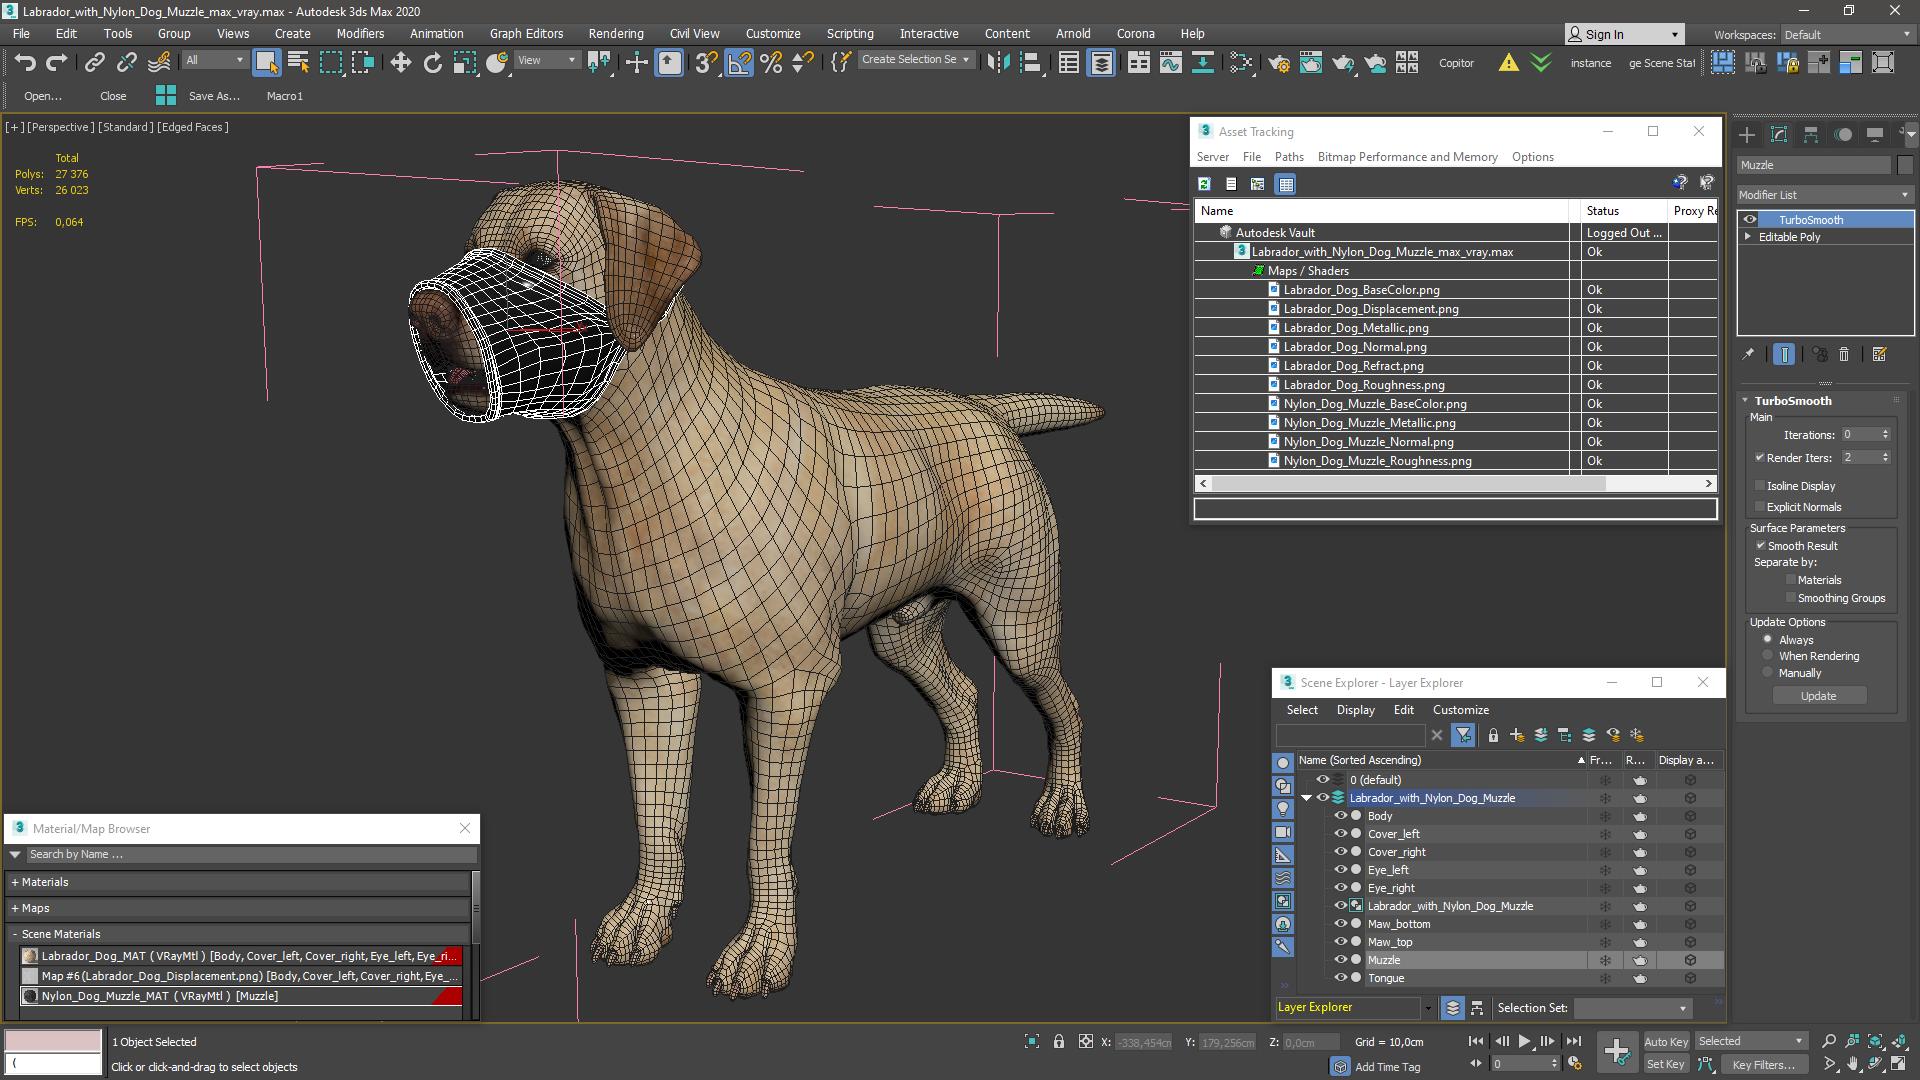Click the yellow warning triangle icon

click(x=1508, y=63)
